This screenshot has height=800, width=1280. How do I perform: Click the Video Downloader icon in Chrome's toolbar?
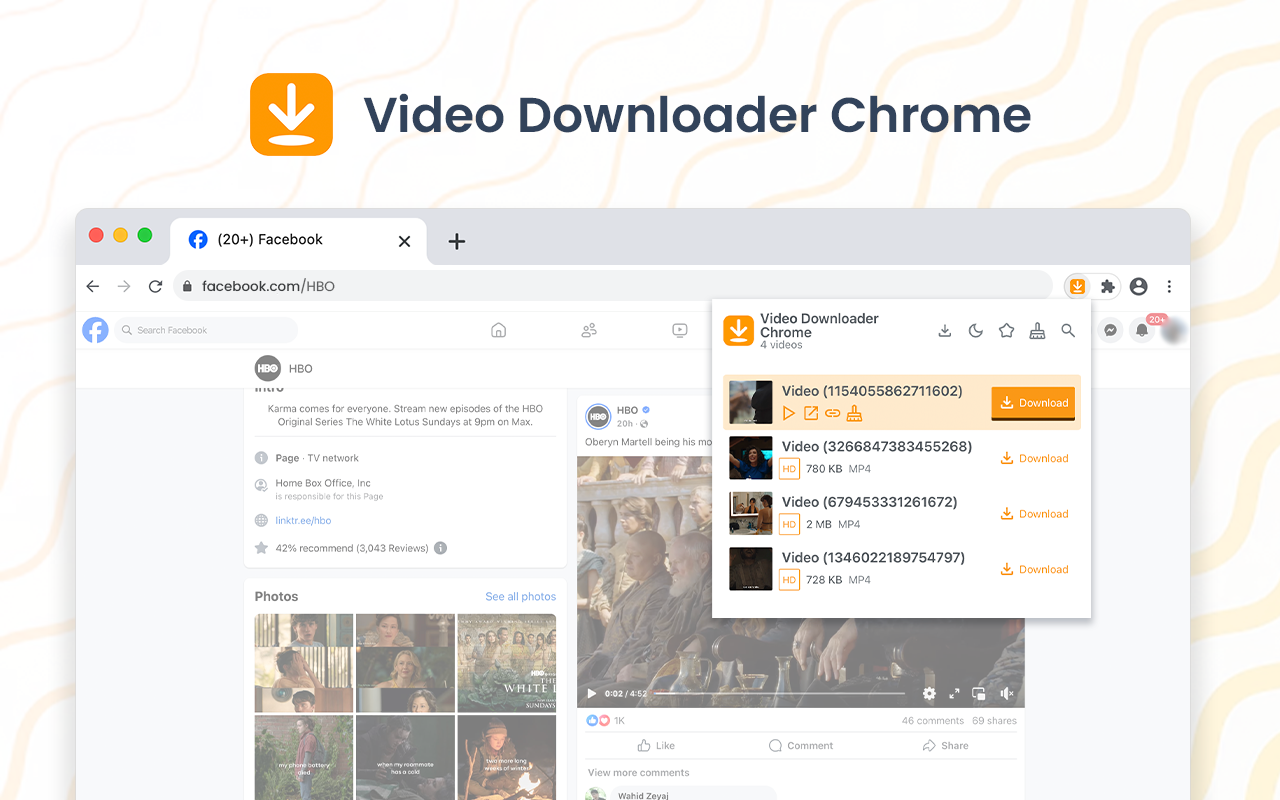1077,286
